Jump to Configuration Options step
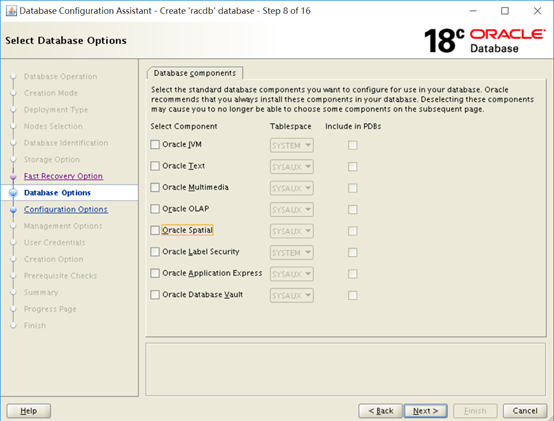The width and height of the screenshot is (554, 421). point(66,209)
